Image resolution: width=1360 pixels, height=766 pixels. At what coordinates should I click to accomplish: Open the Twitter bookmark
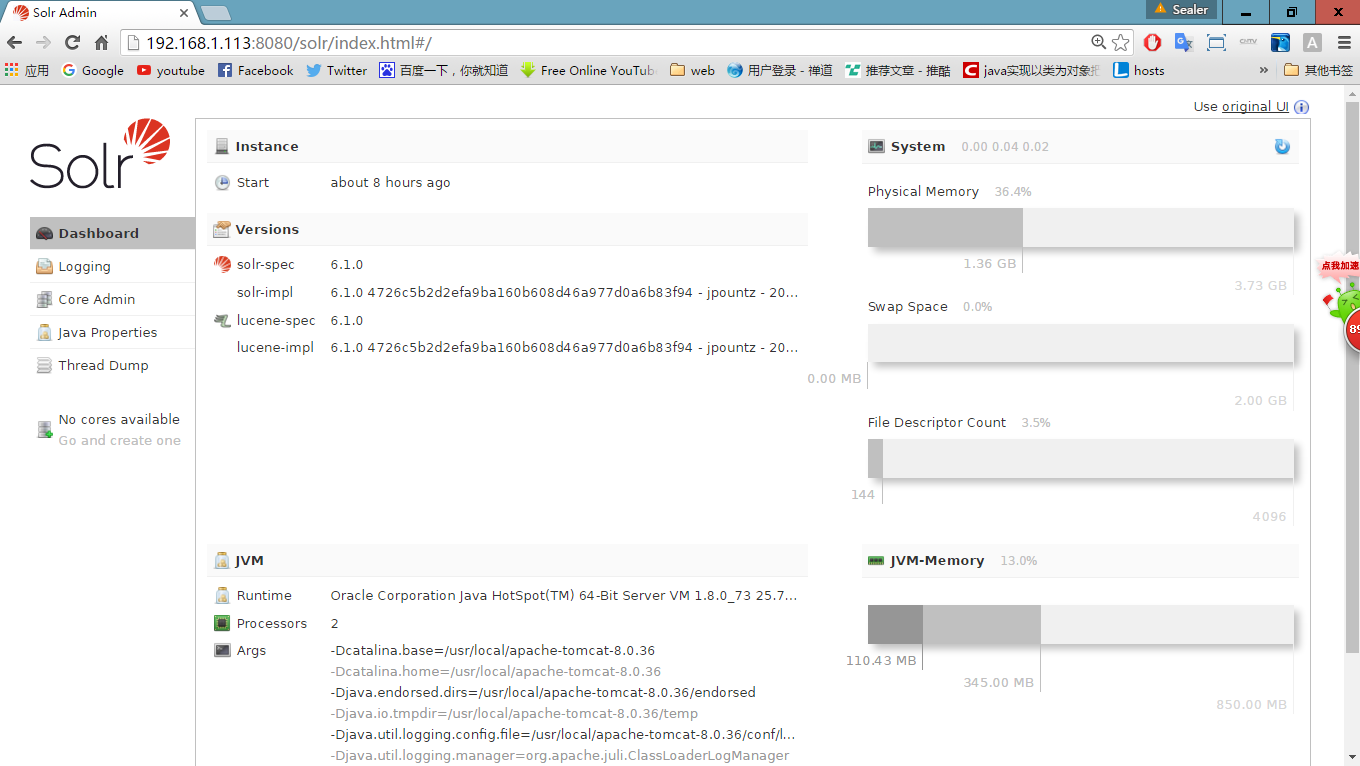click(x=336, y=71)
